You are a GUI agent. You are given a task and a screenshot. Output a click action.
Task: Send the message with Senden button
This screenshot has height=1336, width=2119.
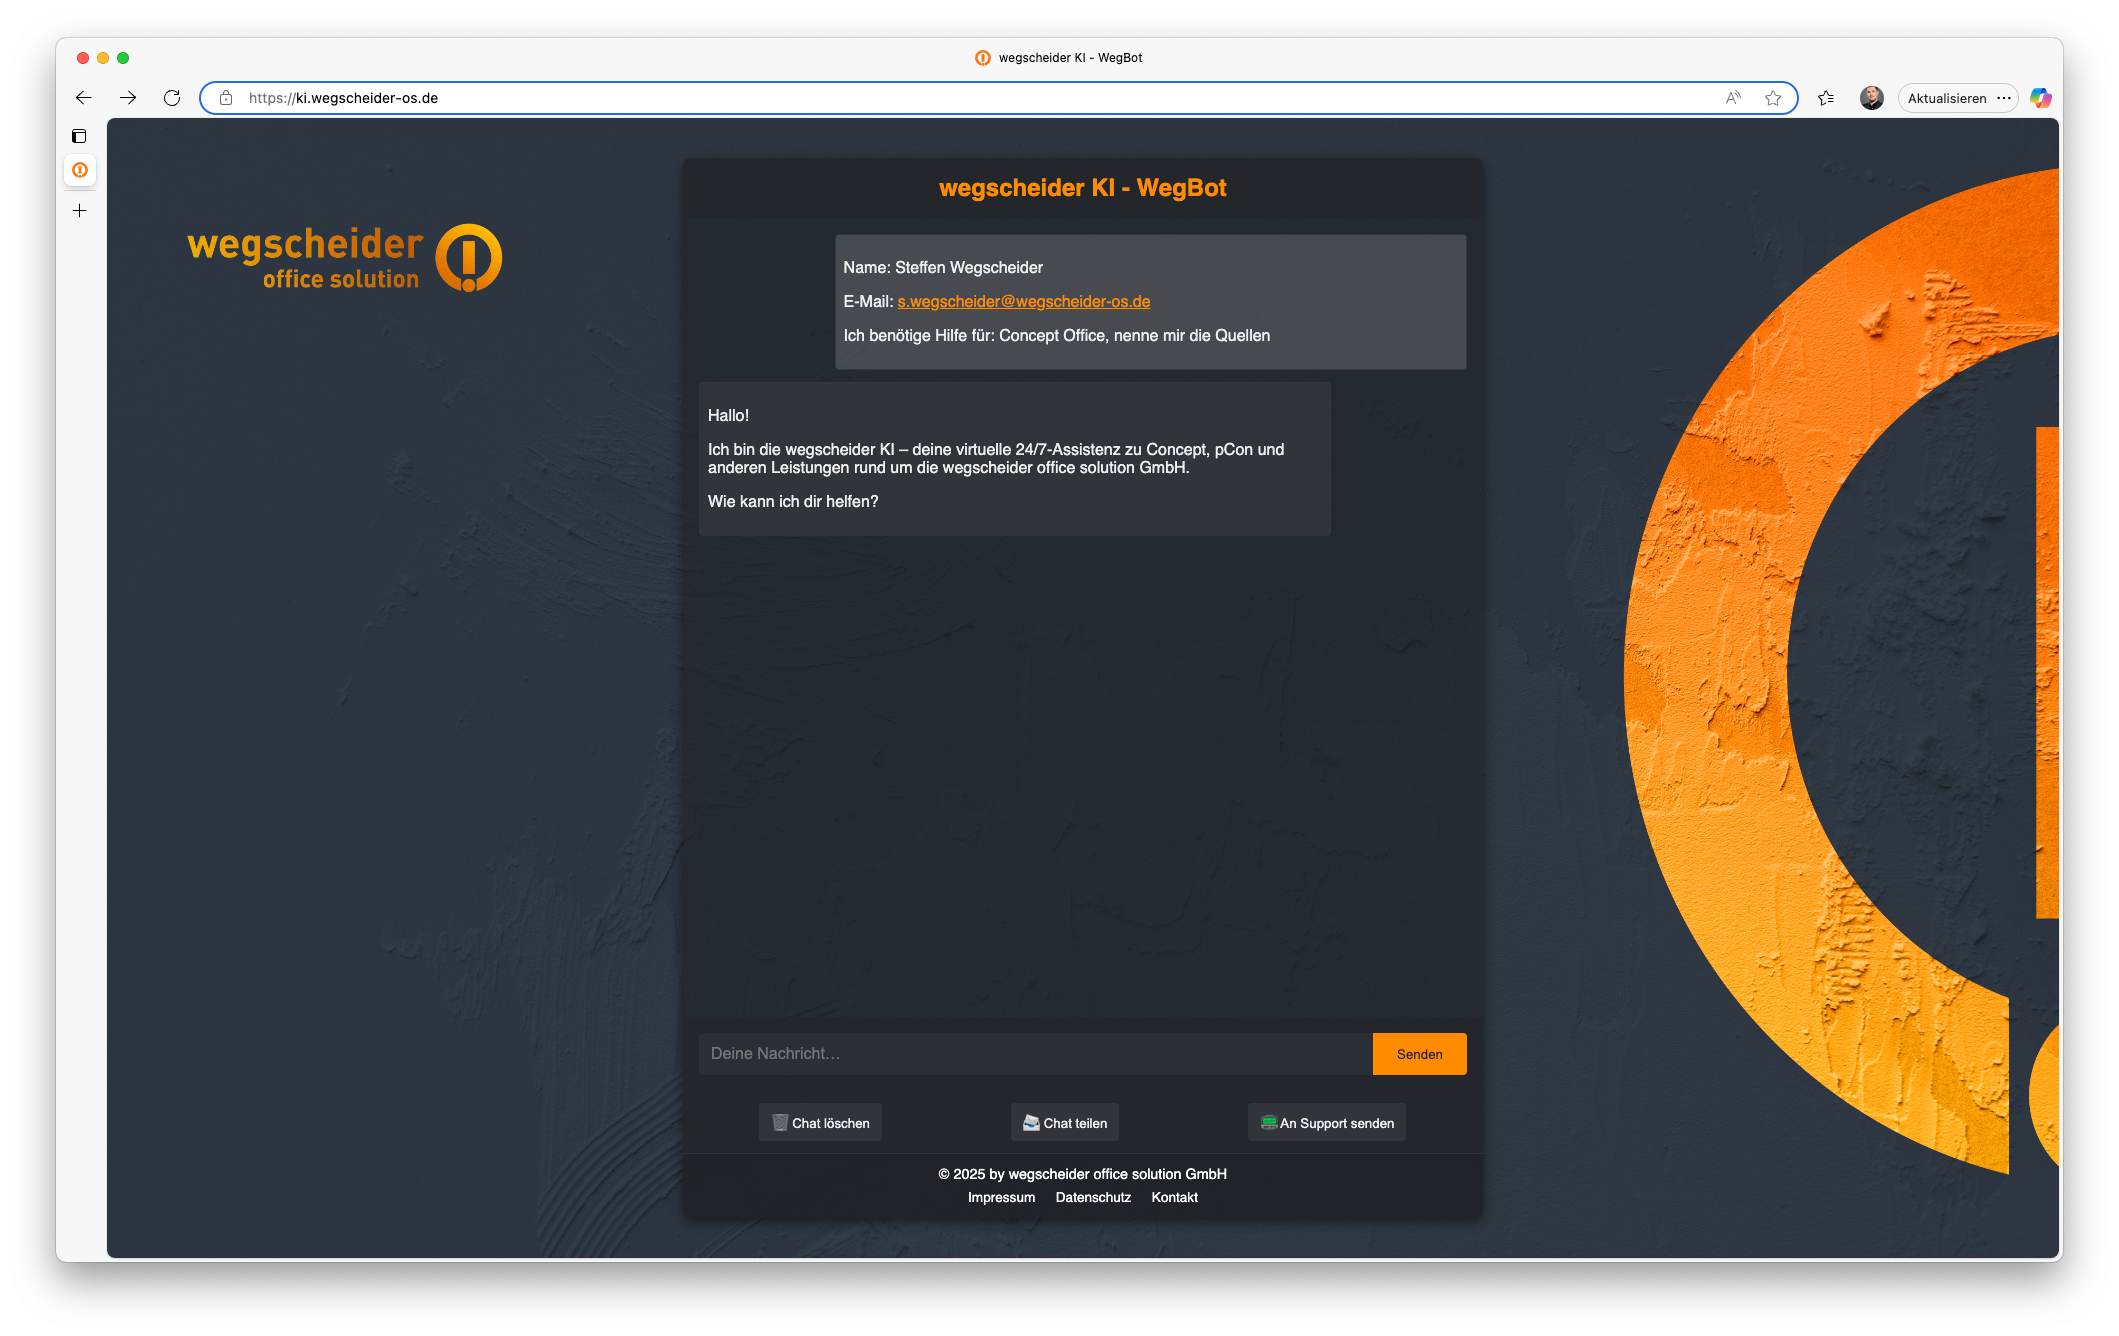(1419, 1054)
